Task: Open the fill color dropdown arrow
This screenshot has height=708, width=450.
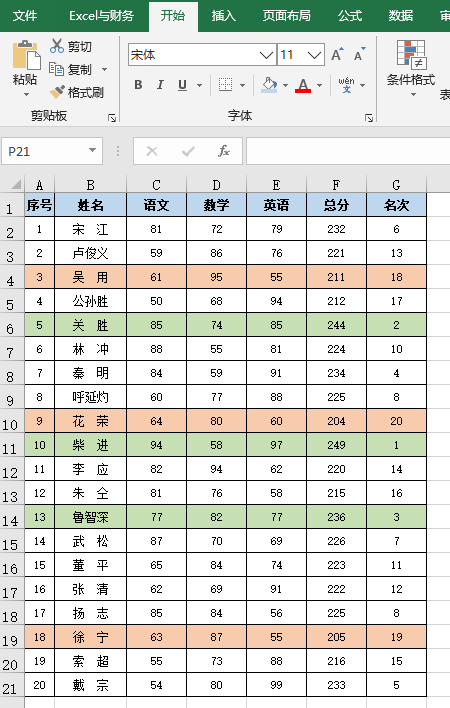Action: [285, 85]
